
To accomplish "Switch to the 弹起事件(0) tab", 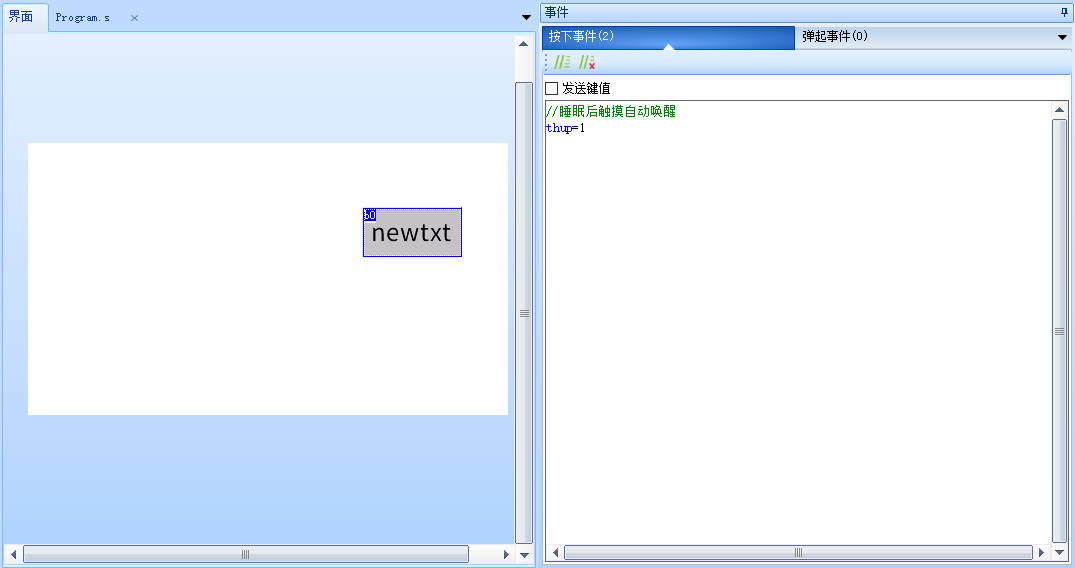I will coord(834,36).
